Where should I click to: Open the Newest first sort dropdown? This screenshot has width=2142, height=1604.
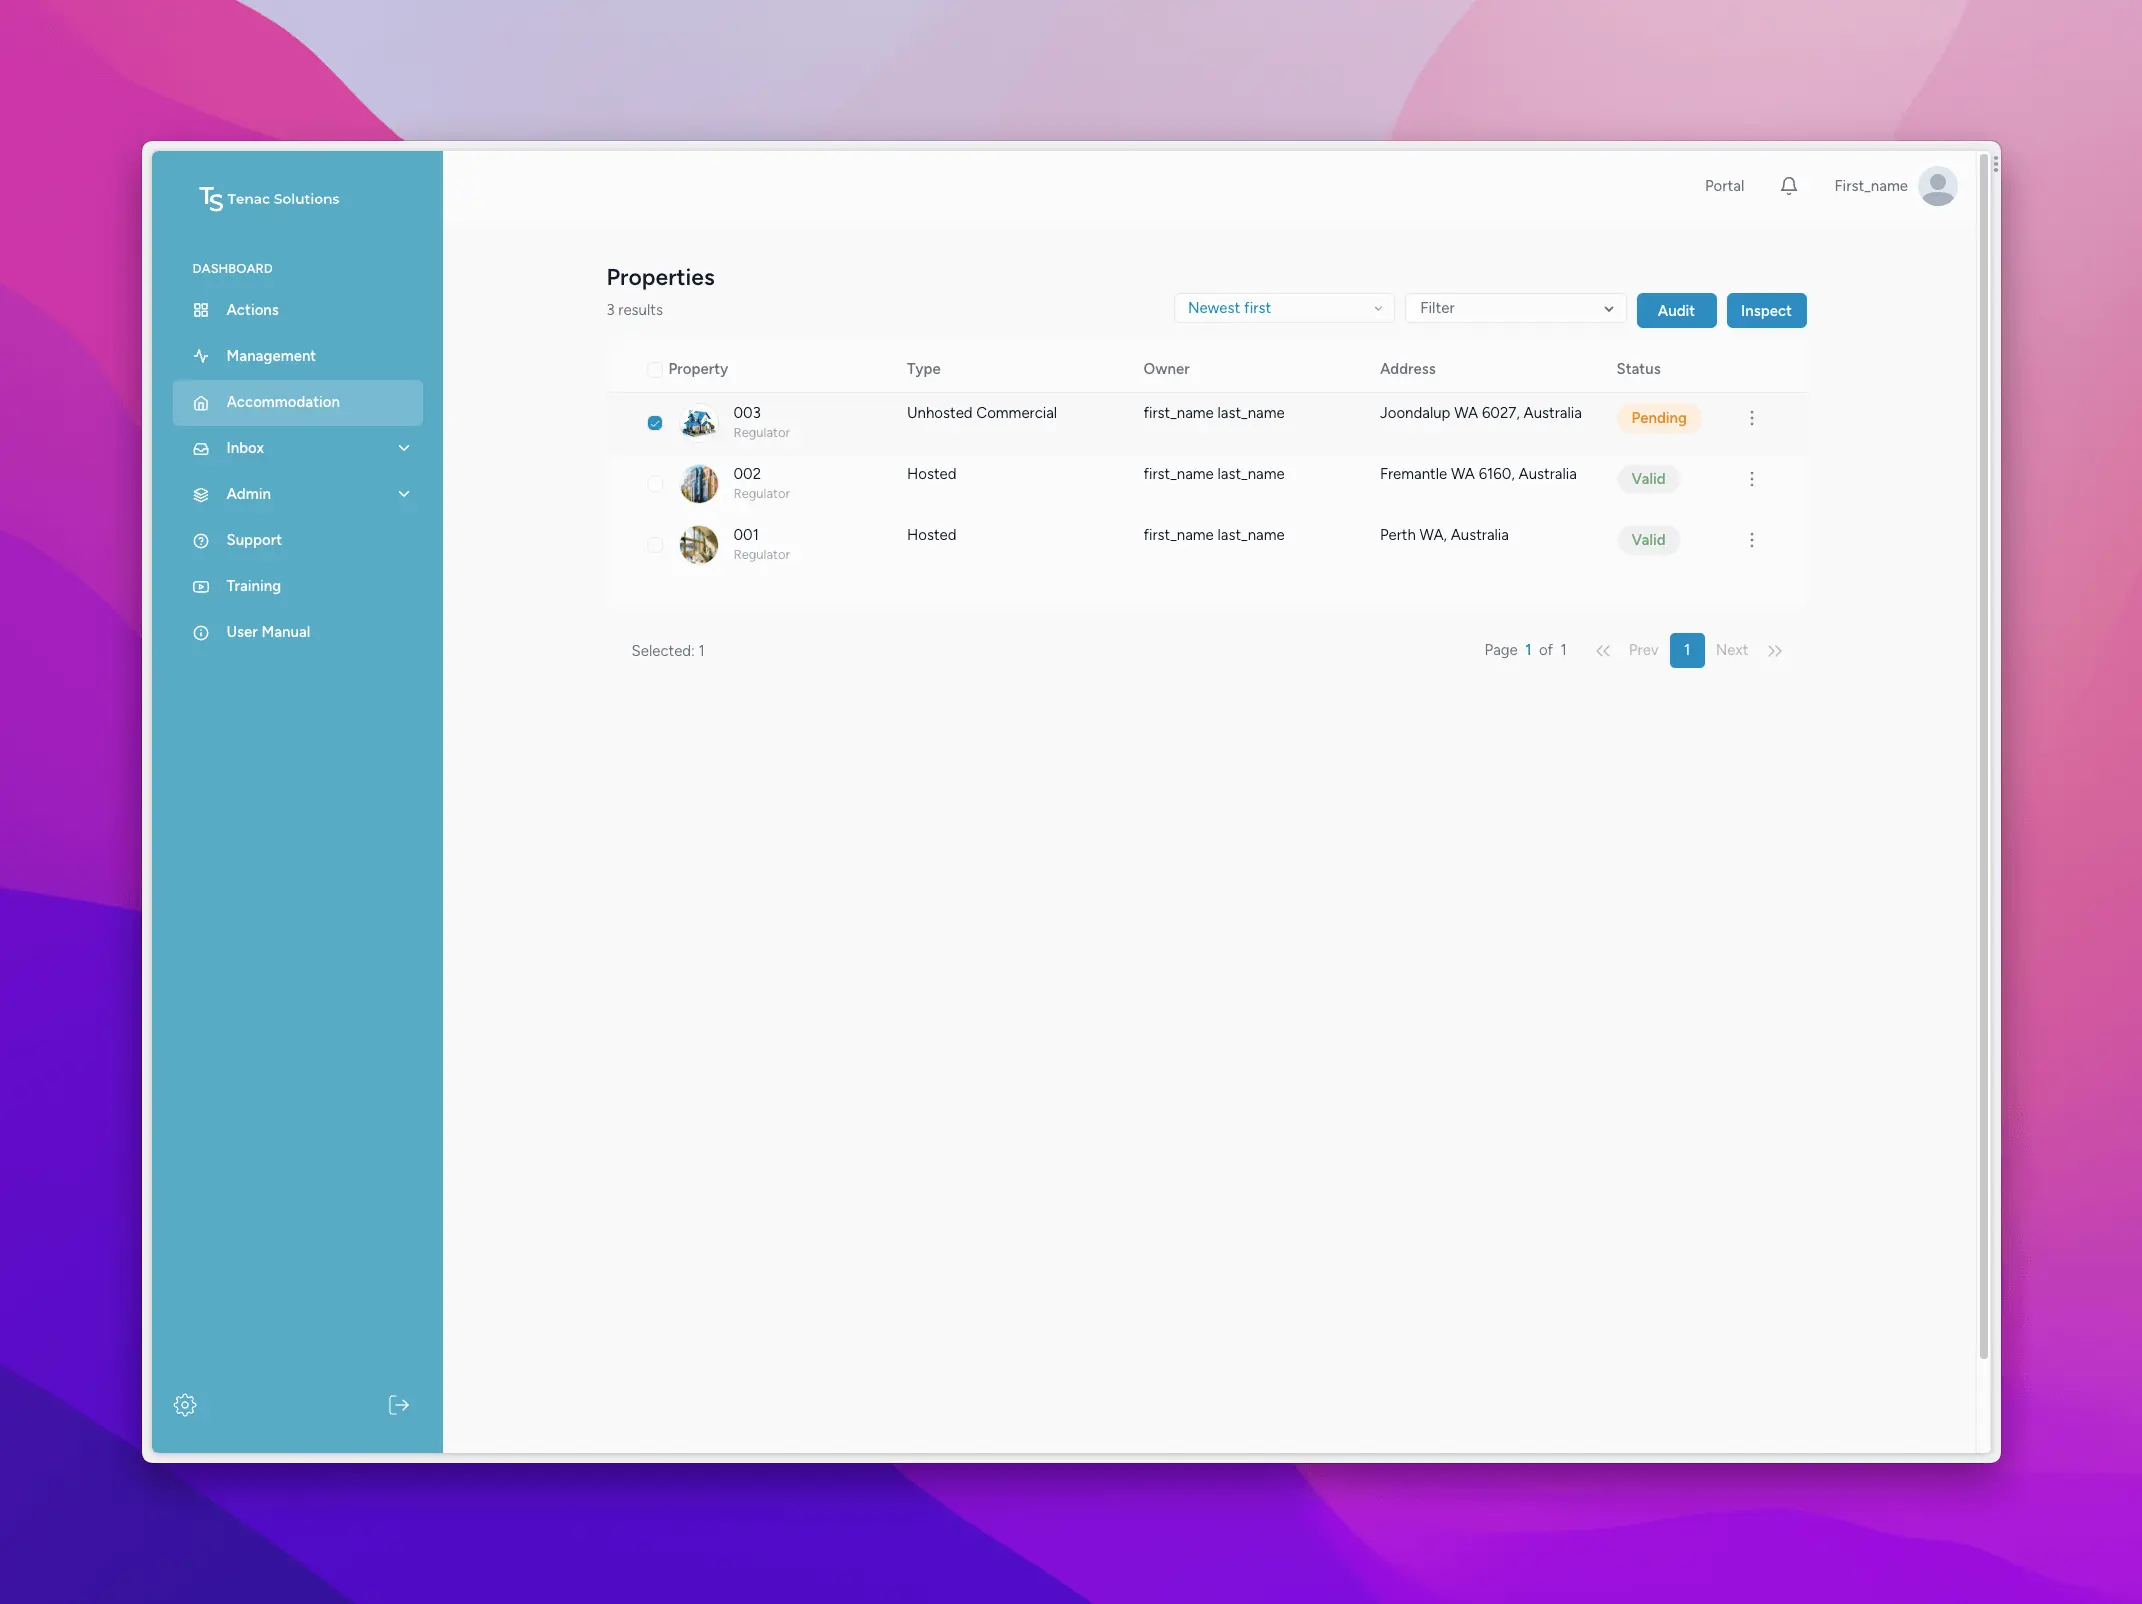1283,308
